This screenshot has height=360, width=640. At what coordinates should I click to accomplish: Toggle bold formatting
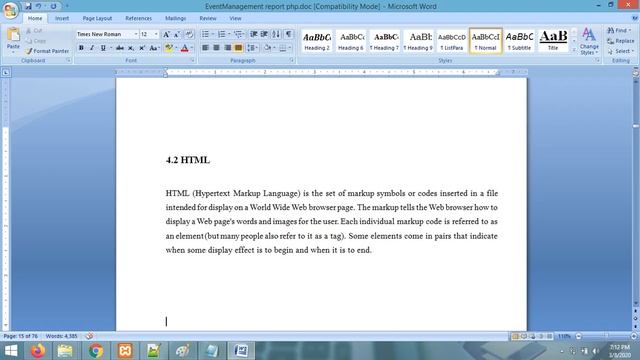pyautogui.click(x=81, y=48)
